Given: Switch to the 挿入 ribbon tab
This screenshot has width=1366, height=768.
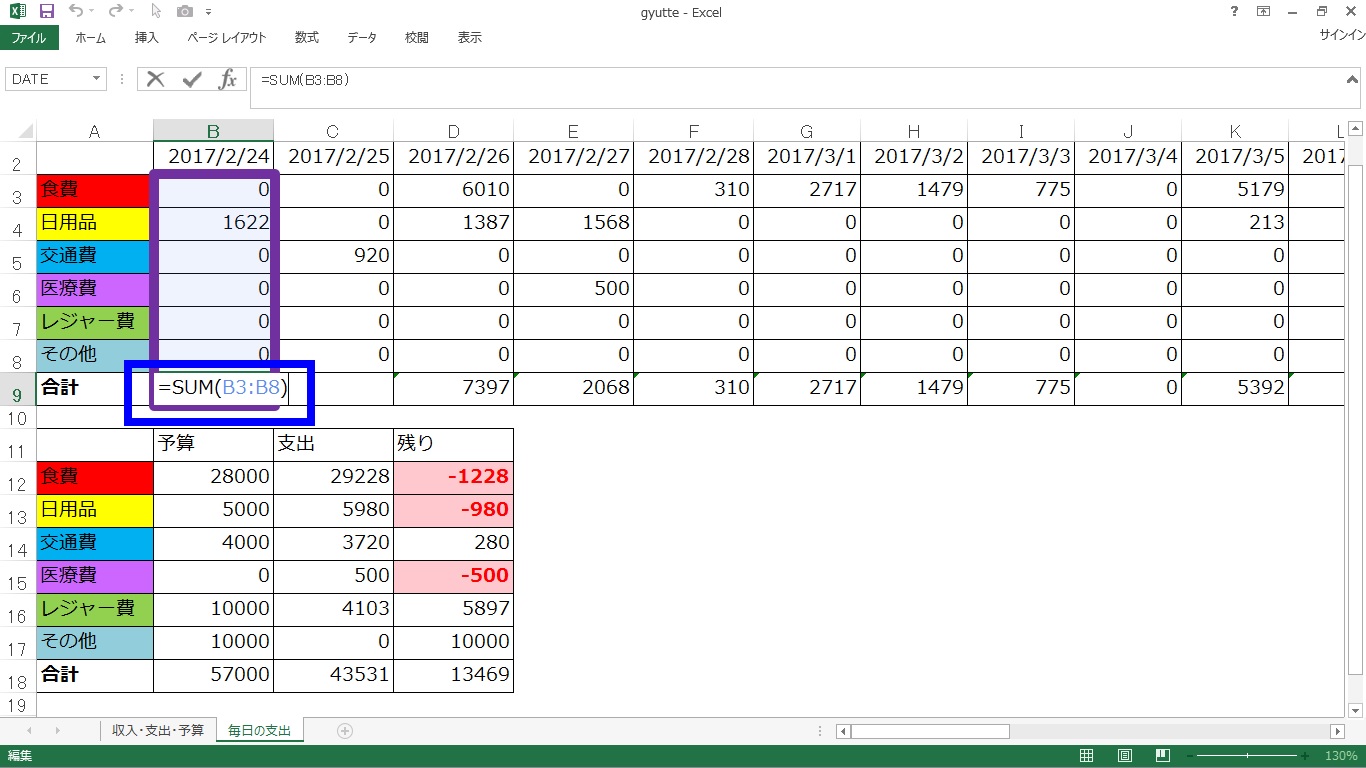Looking at the screenshot, I should (147, 38).
